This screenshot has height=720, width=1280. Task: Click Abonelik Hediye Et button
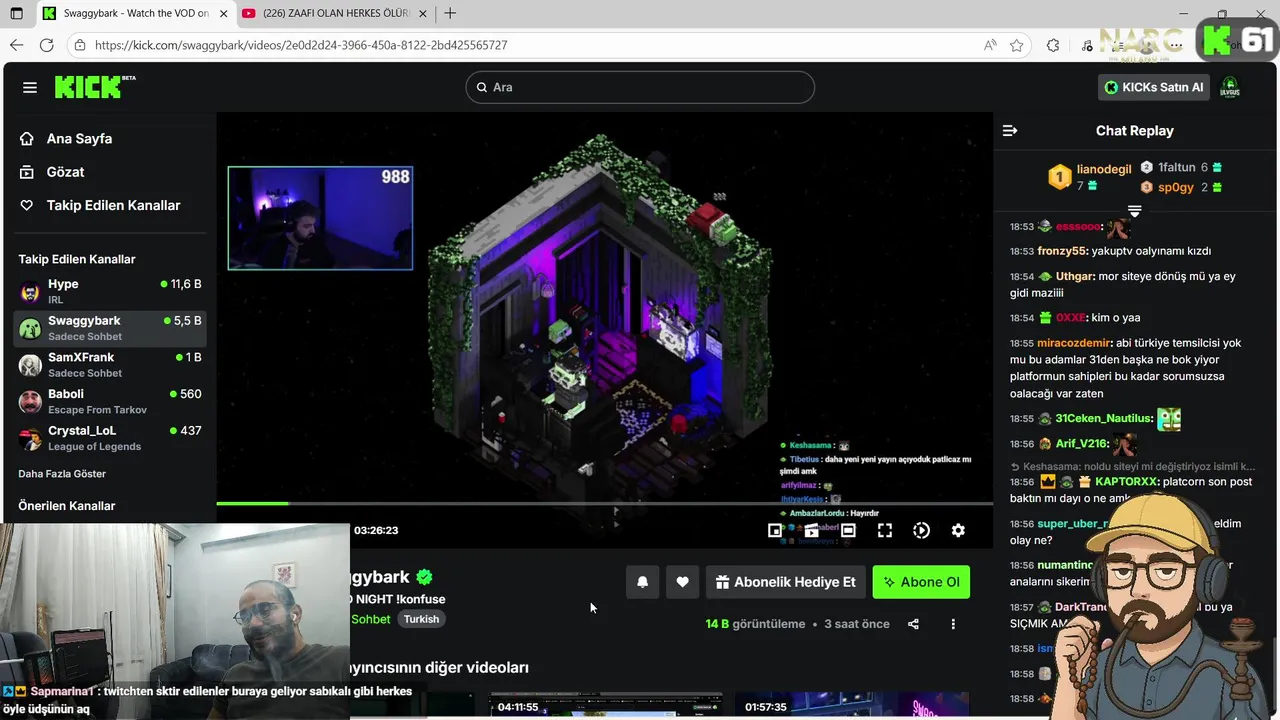(x=786, y=582)
